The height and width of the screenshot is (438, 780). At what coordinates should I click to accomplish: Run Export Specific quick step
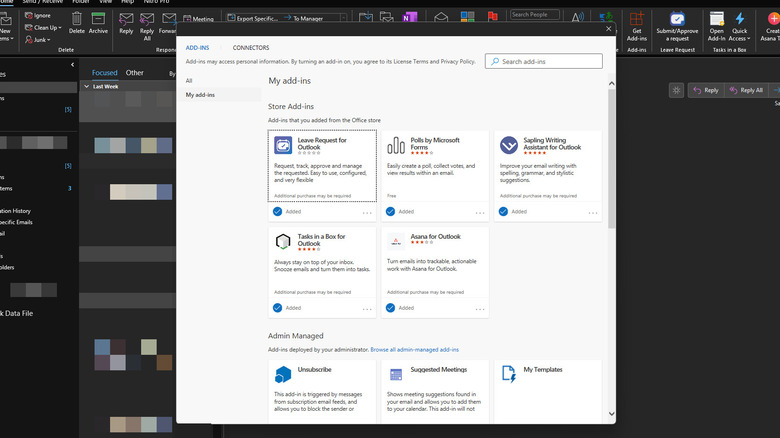pos(253,18)
